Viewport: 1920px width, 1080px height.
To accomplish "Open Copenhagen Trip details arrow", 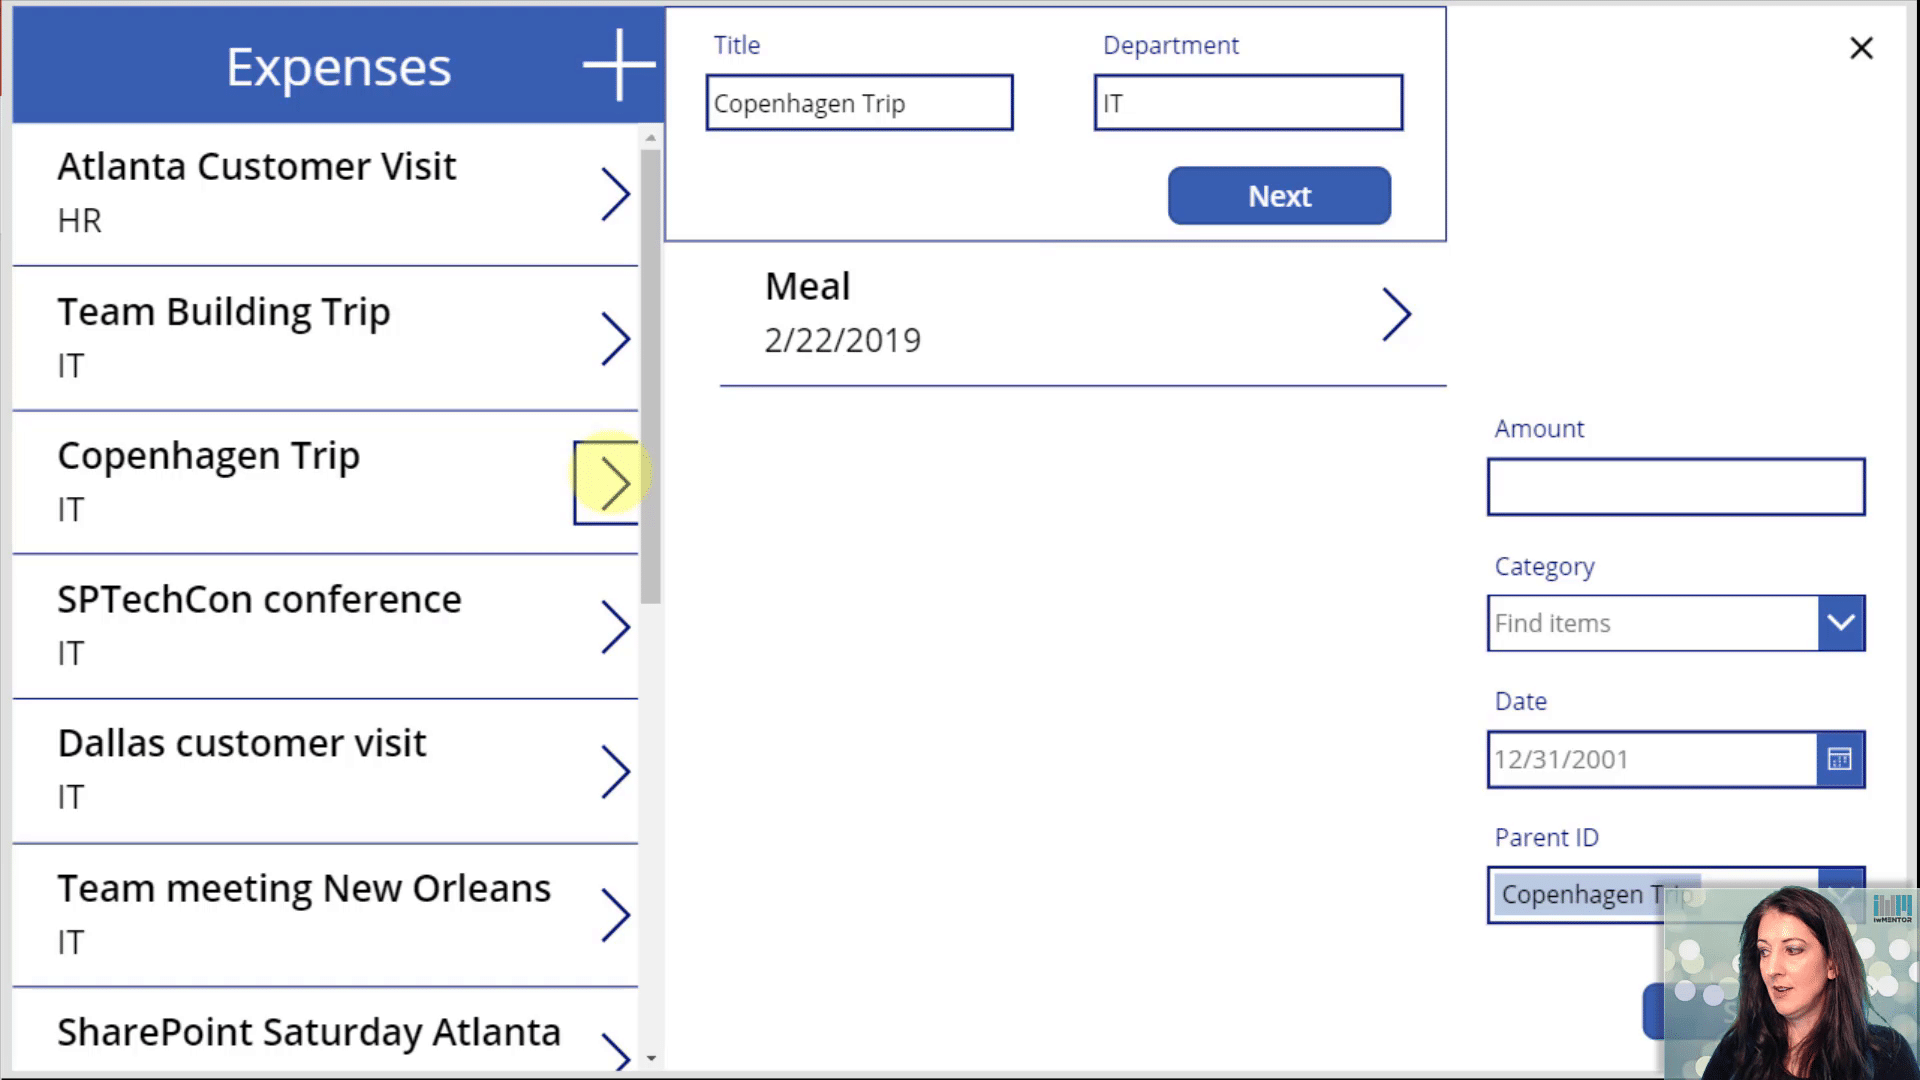I will (x=607, y=483).
